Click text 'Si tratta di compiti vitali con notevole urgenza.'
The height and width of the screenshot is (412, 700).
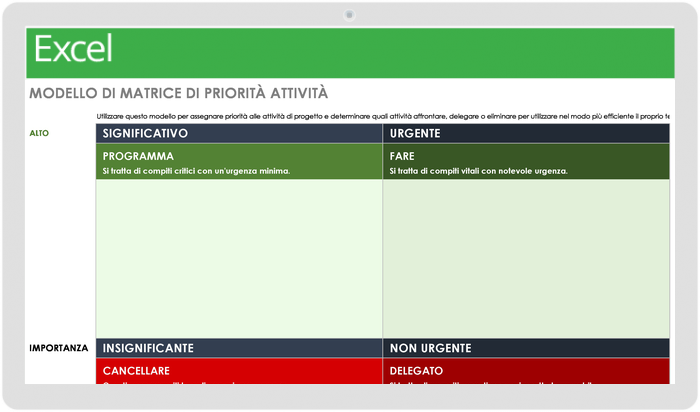coord(479,171)
